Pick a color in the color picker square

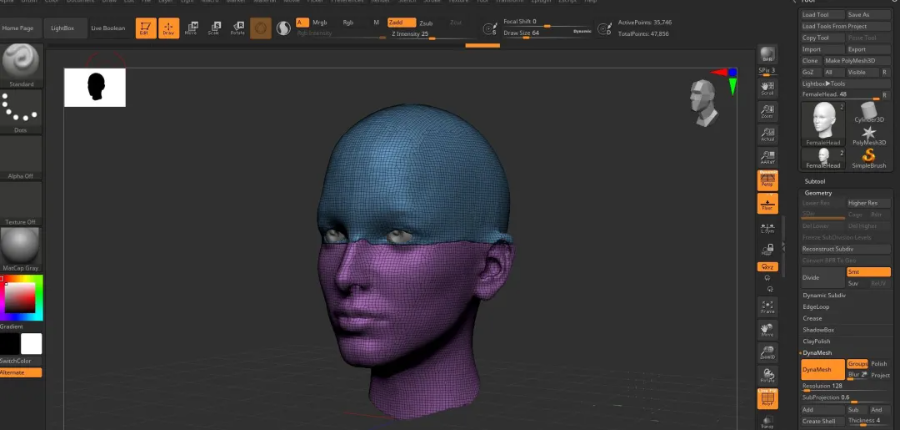pos(20,297)
